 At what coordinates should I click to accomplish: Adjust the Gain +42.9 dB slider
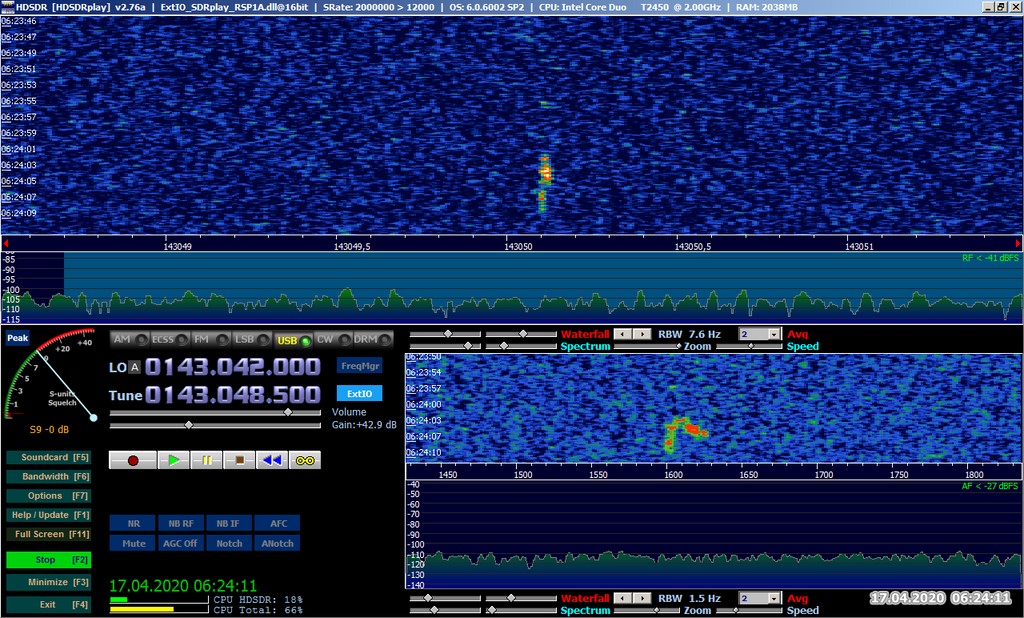[x=216, y=425]
